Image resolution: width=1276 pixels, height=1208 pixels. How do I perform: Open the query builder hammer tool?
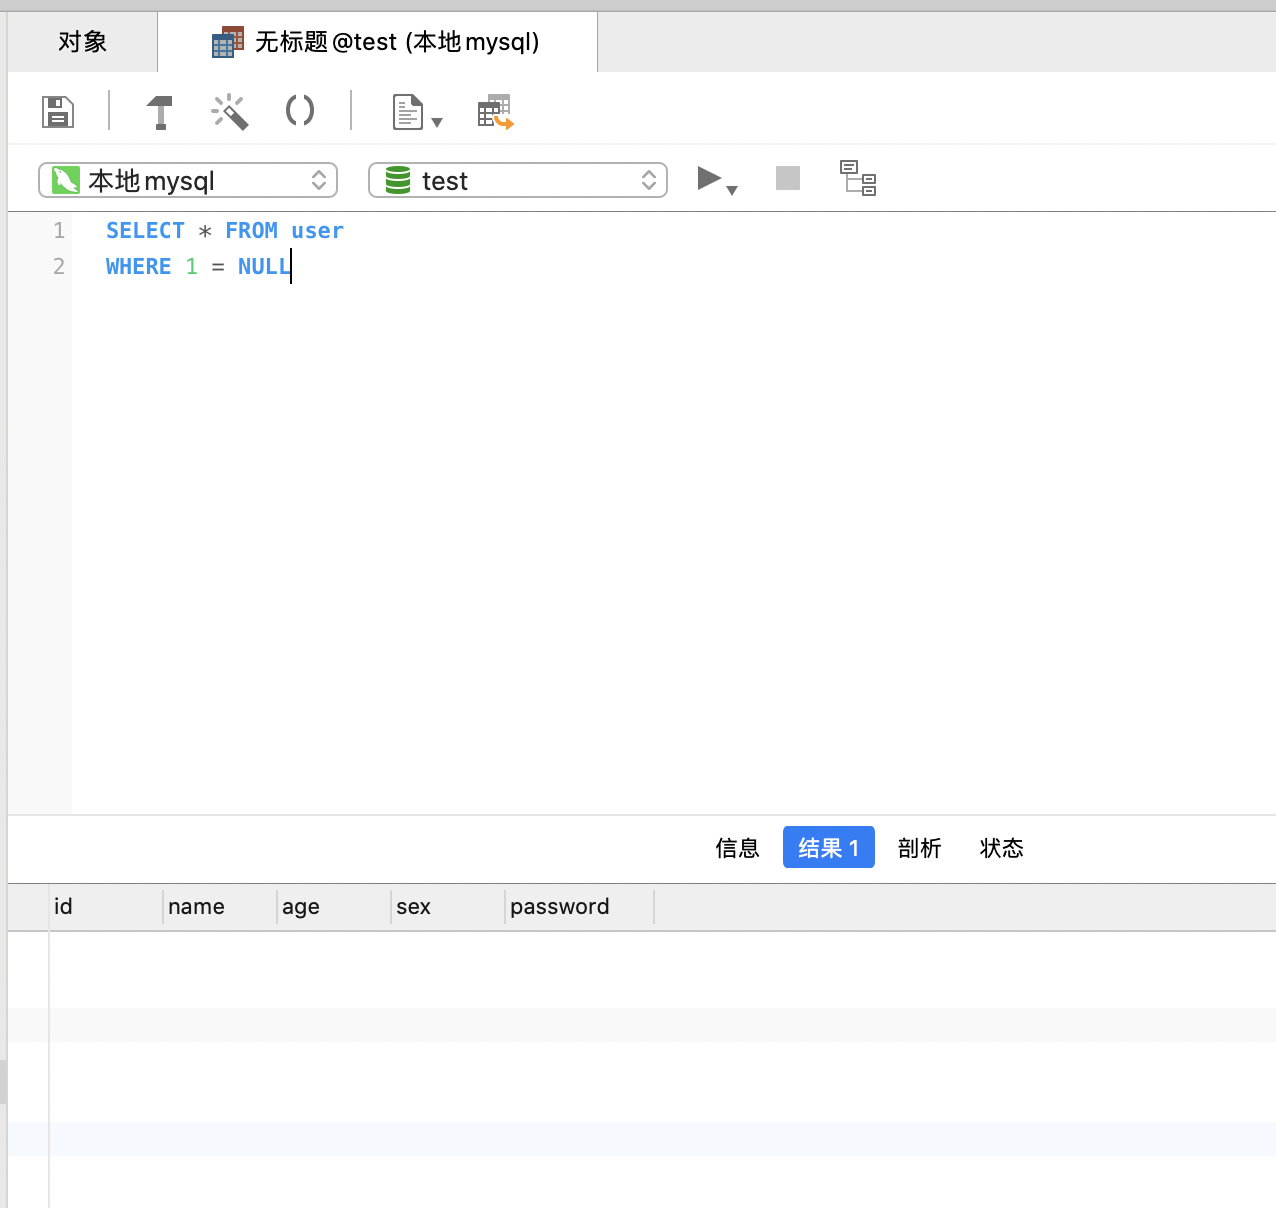coord(160,112)
